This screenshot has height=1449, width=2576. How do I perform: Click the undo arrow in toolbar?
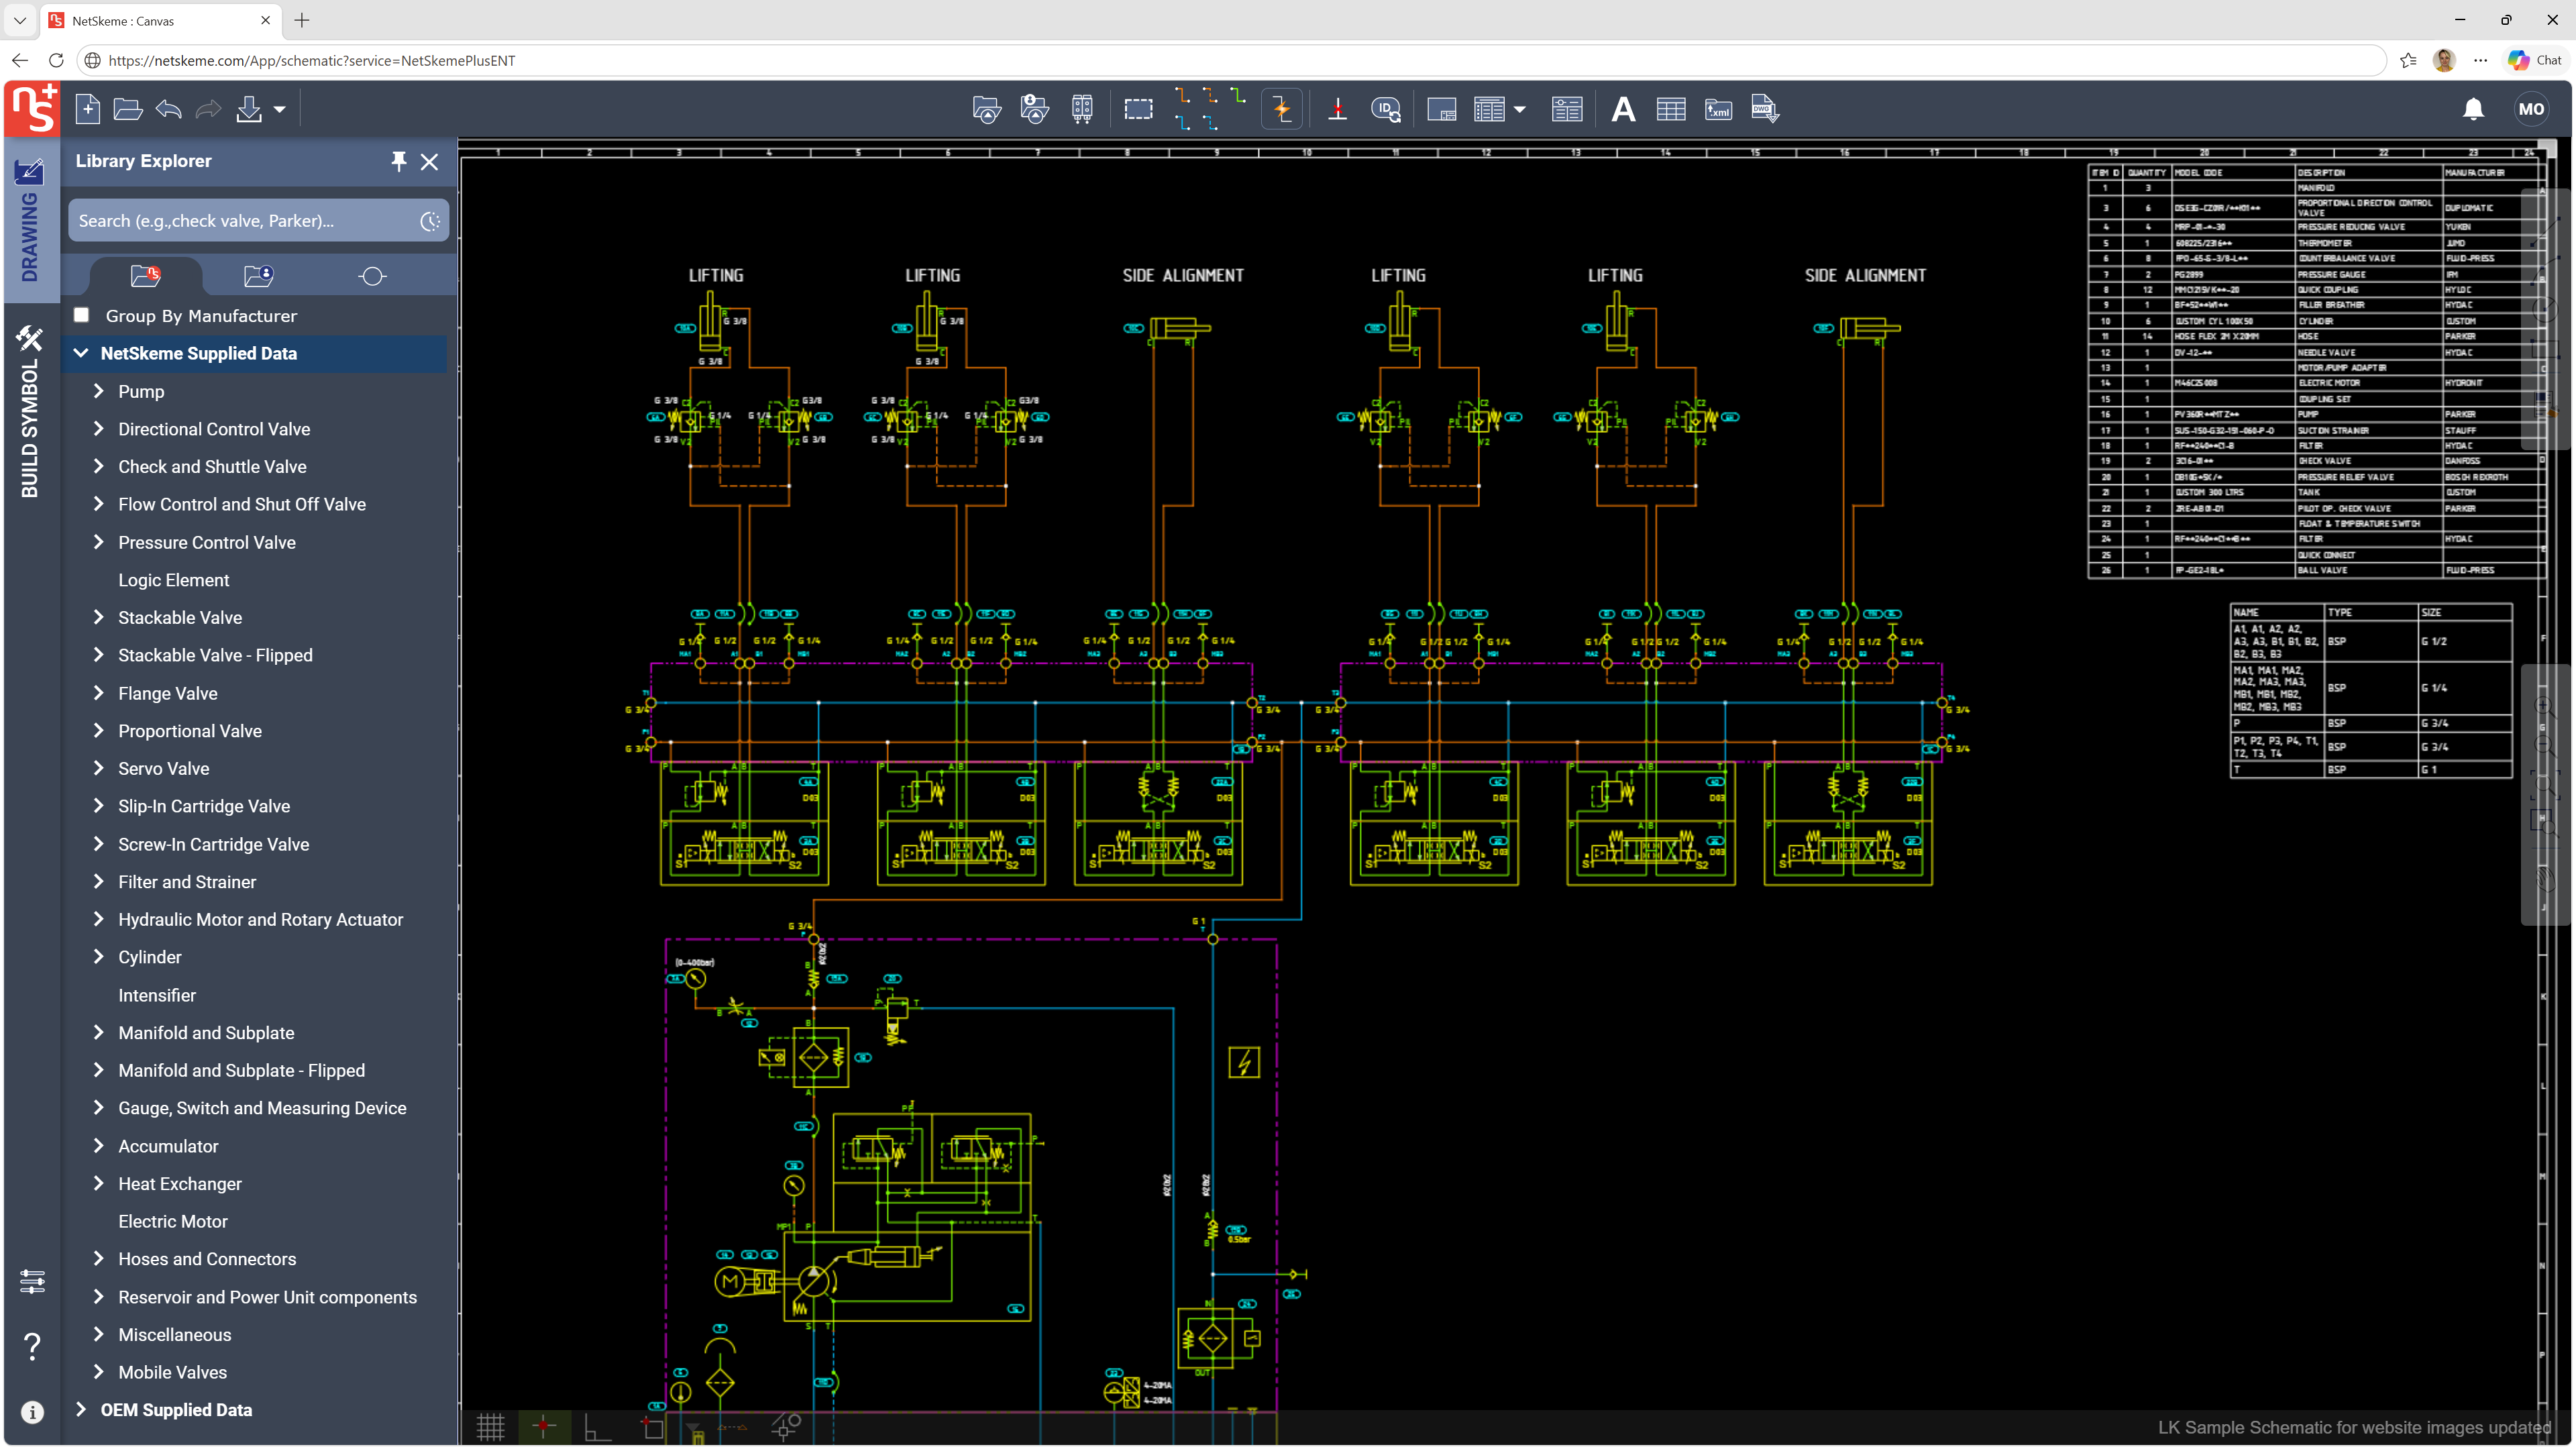[x=168, y=109]
